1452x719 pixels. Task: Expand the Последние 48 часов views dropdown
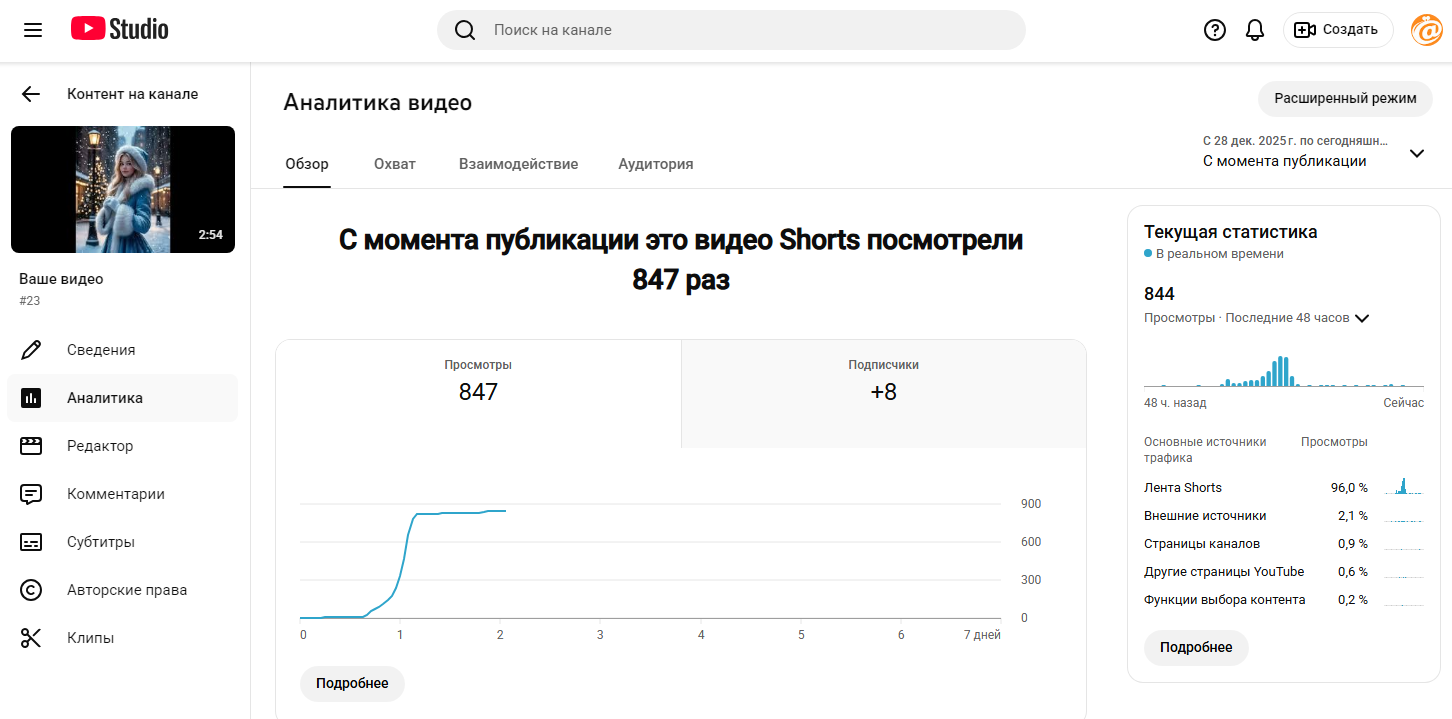point(1361,318)
